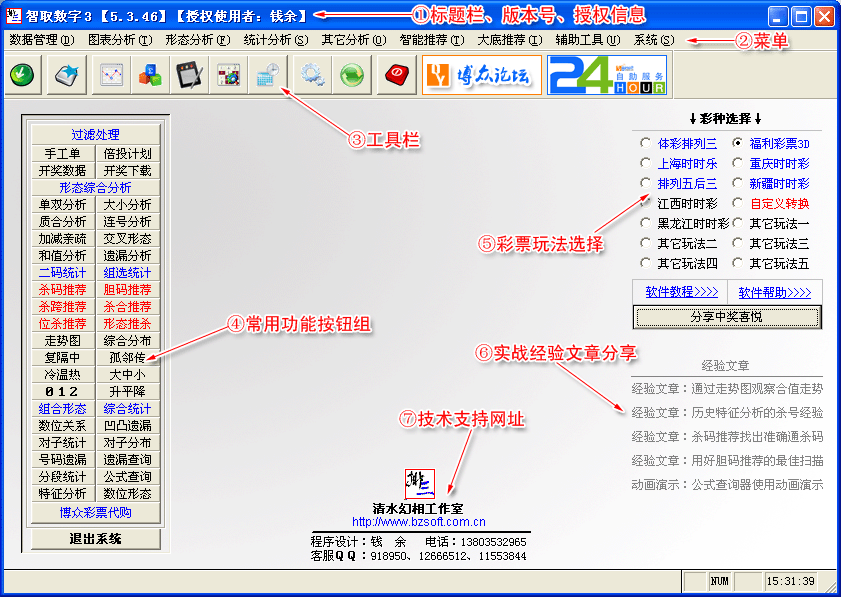This screenshot has height=597, width=841.
Task: Open 动画演示 公式查询器使用动画演示
Action: click(x=727, y=485)
